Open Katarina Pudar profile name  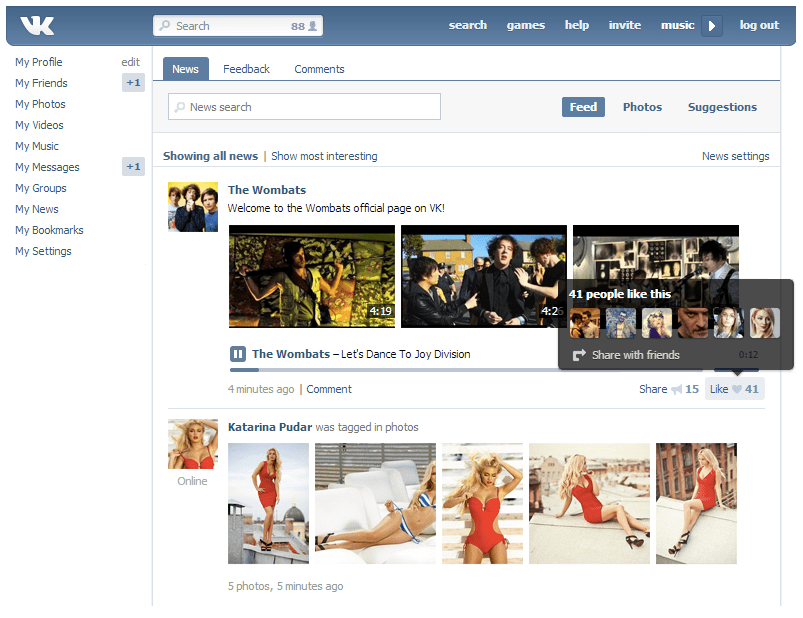(x=270, y=427)
